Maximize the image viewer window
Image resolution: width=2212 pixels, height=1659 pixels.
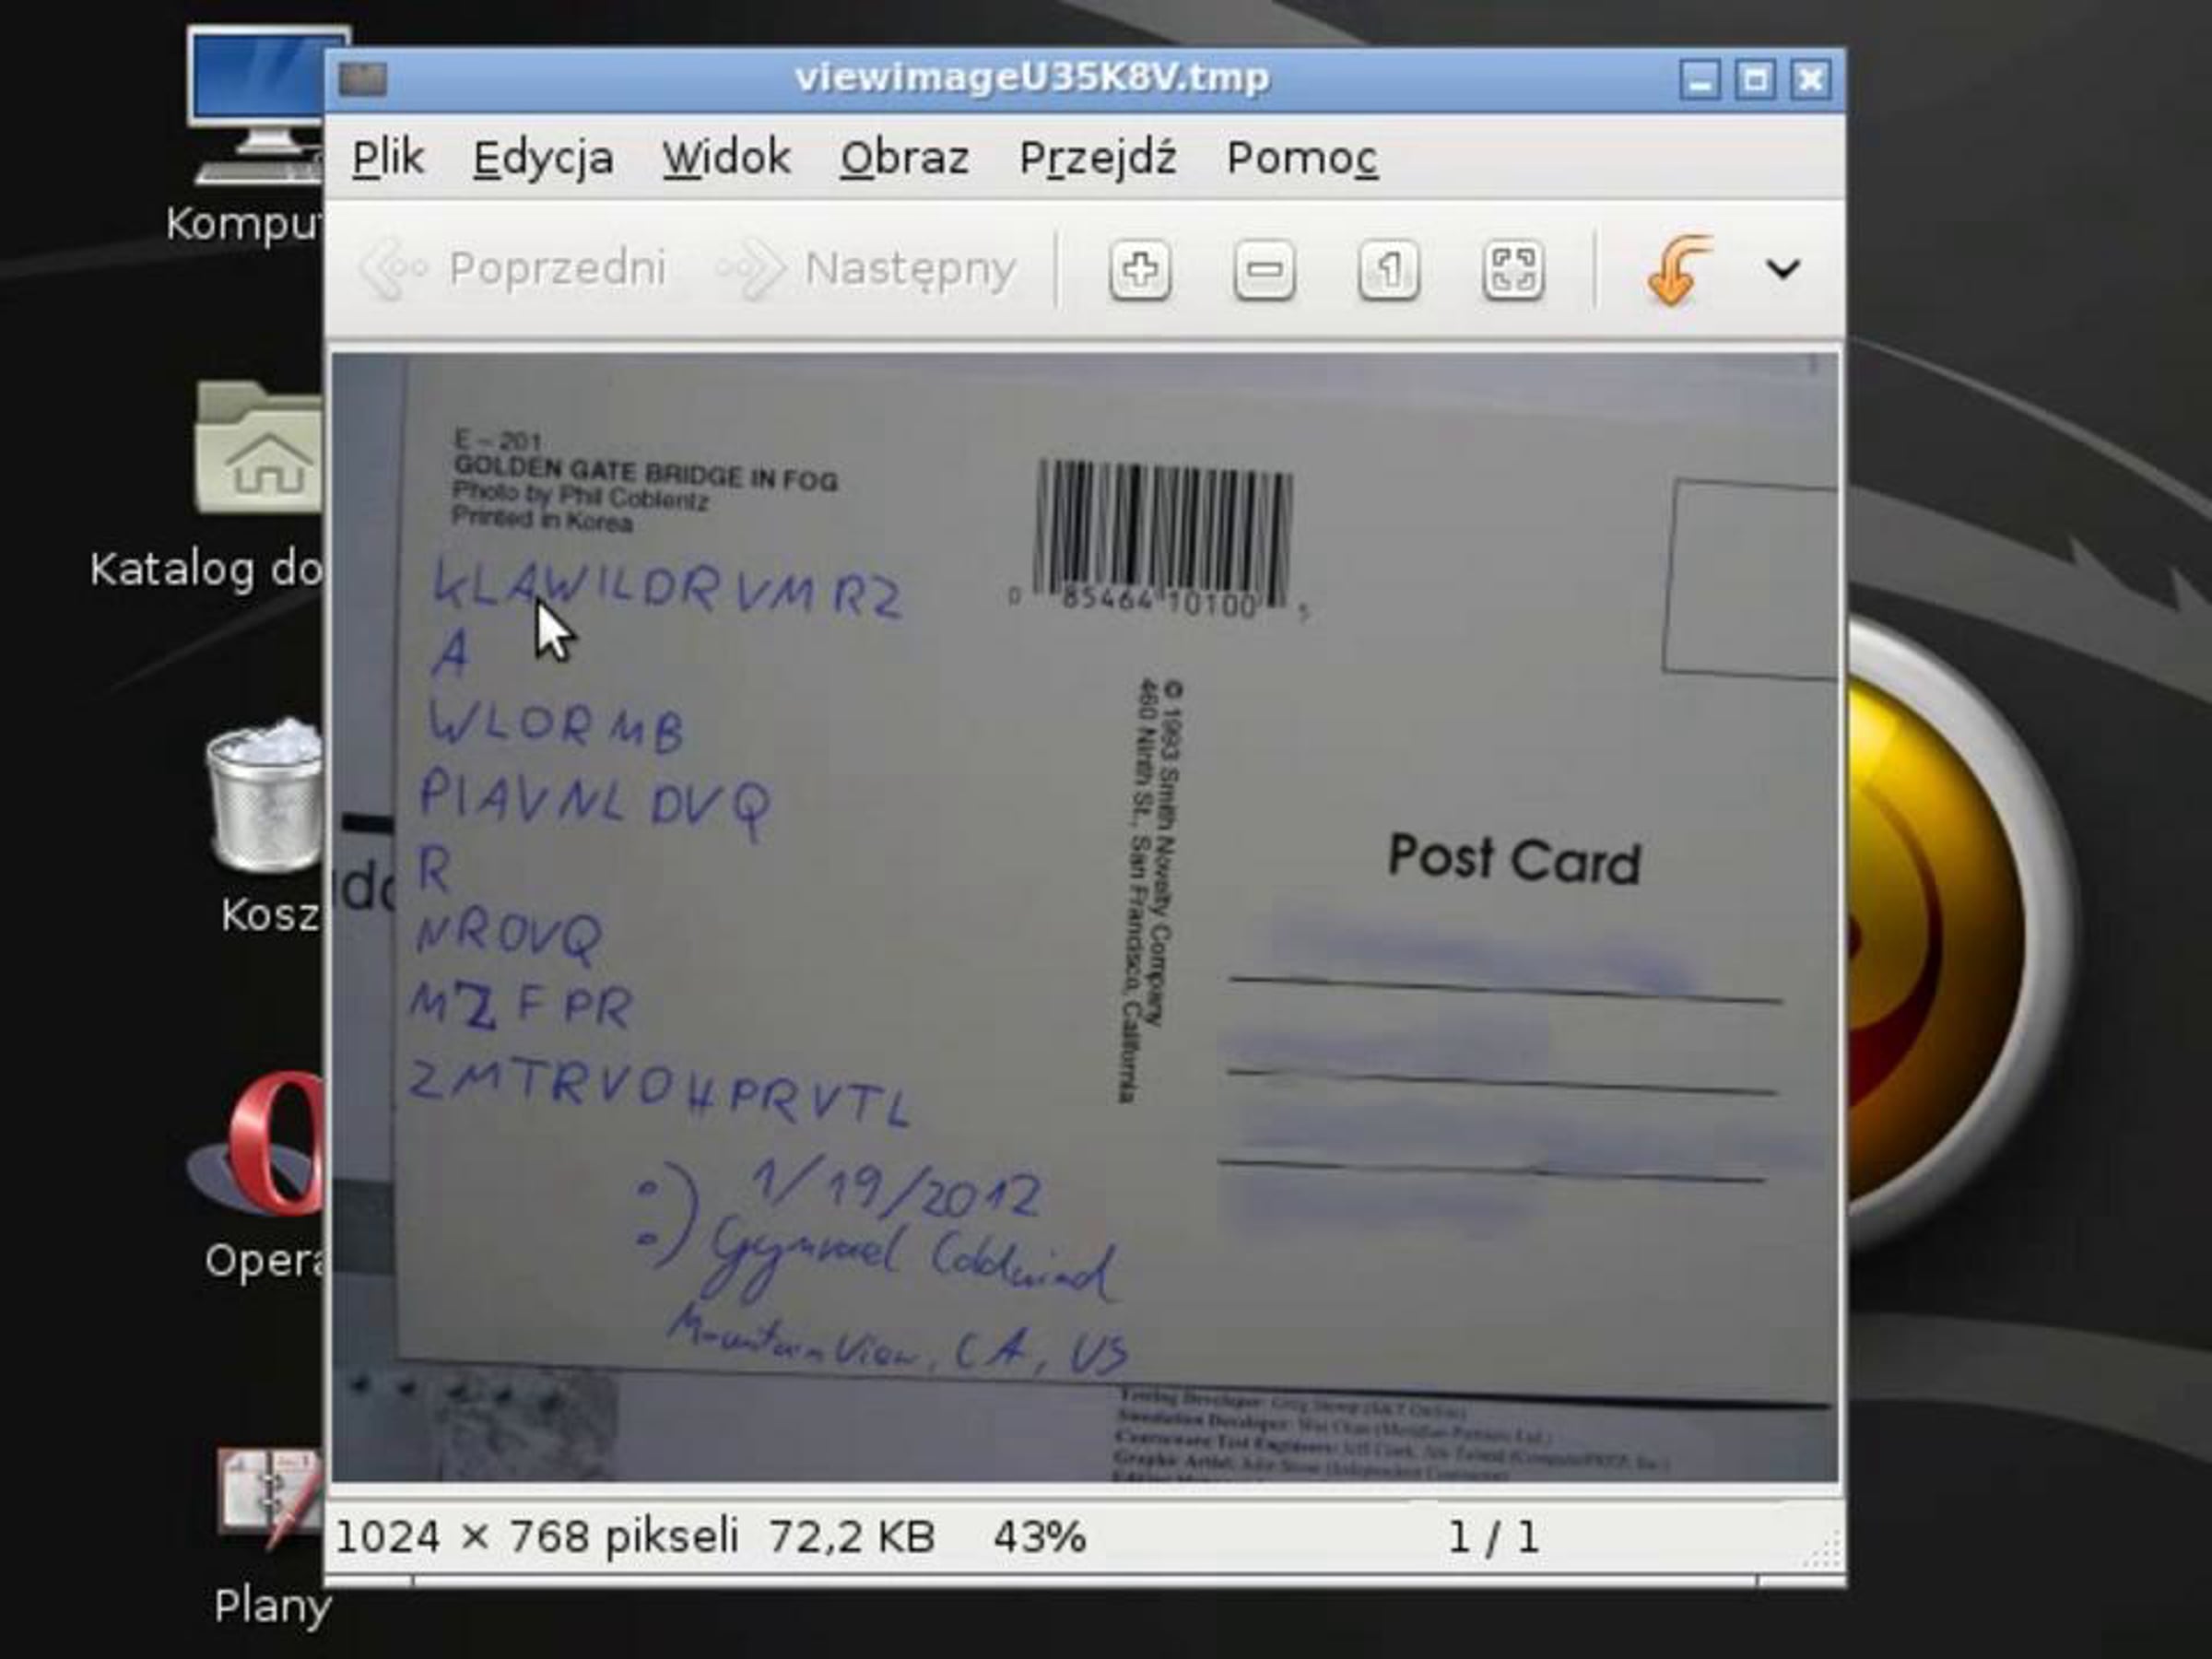click(1755, 79)
